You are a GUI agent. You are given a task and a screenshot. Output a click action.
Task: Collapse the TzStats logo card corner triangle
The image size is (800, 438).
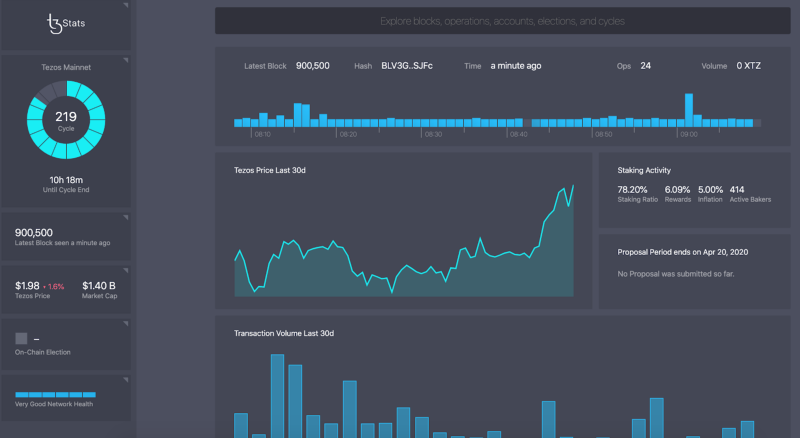[126, 5]
